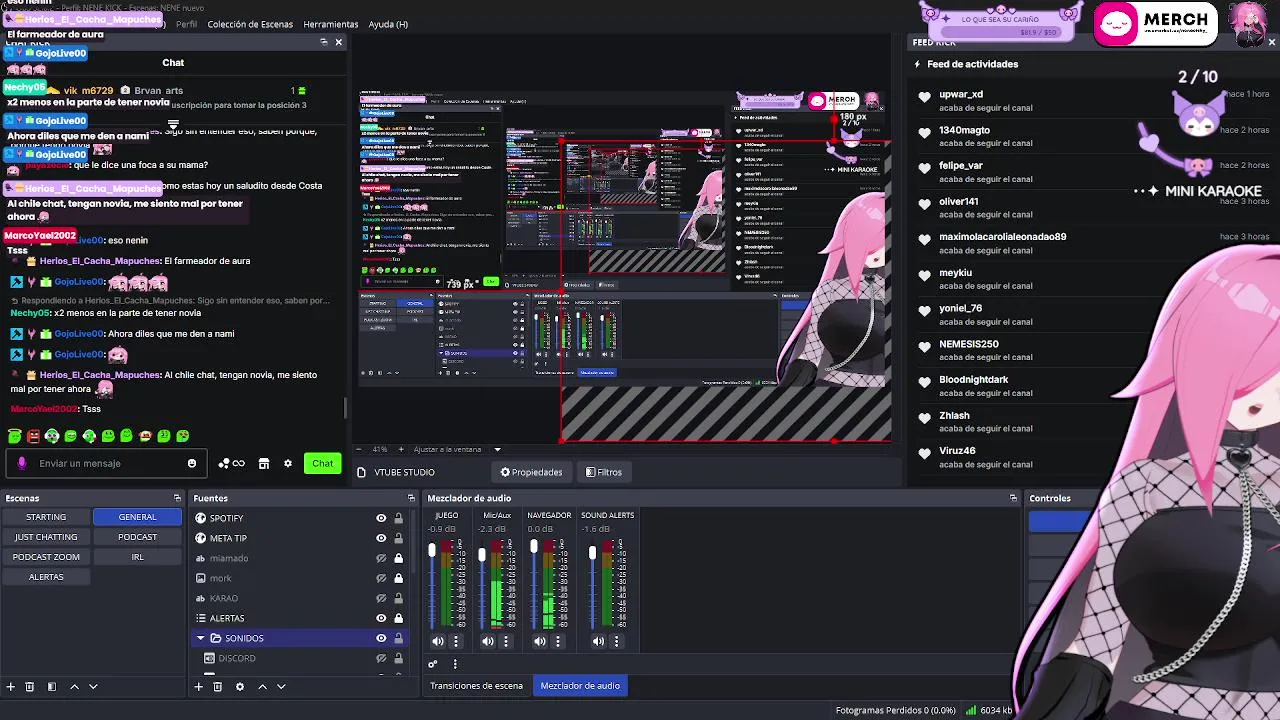This screenshot has height=720, width=1280.
Task: Switch to JUST CHATTING scene
Action: 46,537
